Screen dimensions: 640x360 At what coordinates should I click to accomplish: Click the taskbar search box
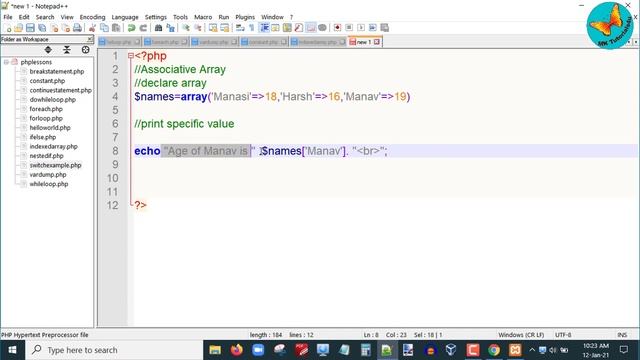[x=114, y=350]
